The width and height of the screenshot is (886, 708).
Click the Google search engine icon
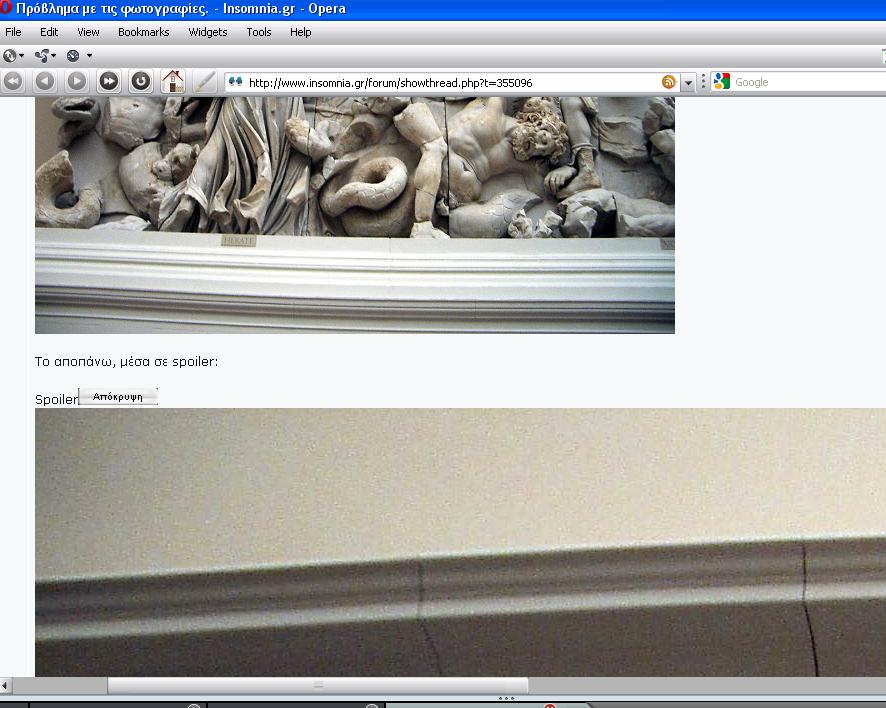click(722, 81)
